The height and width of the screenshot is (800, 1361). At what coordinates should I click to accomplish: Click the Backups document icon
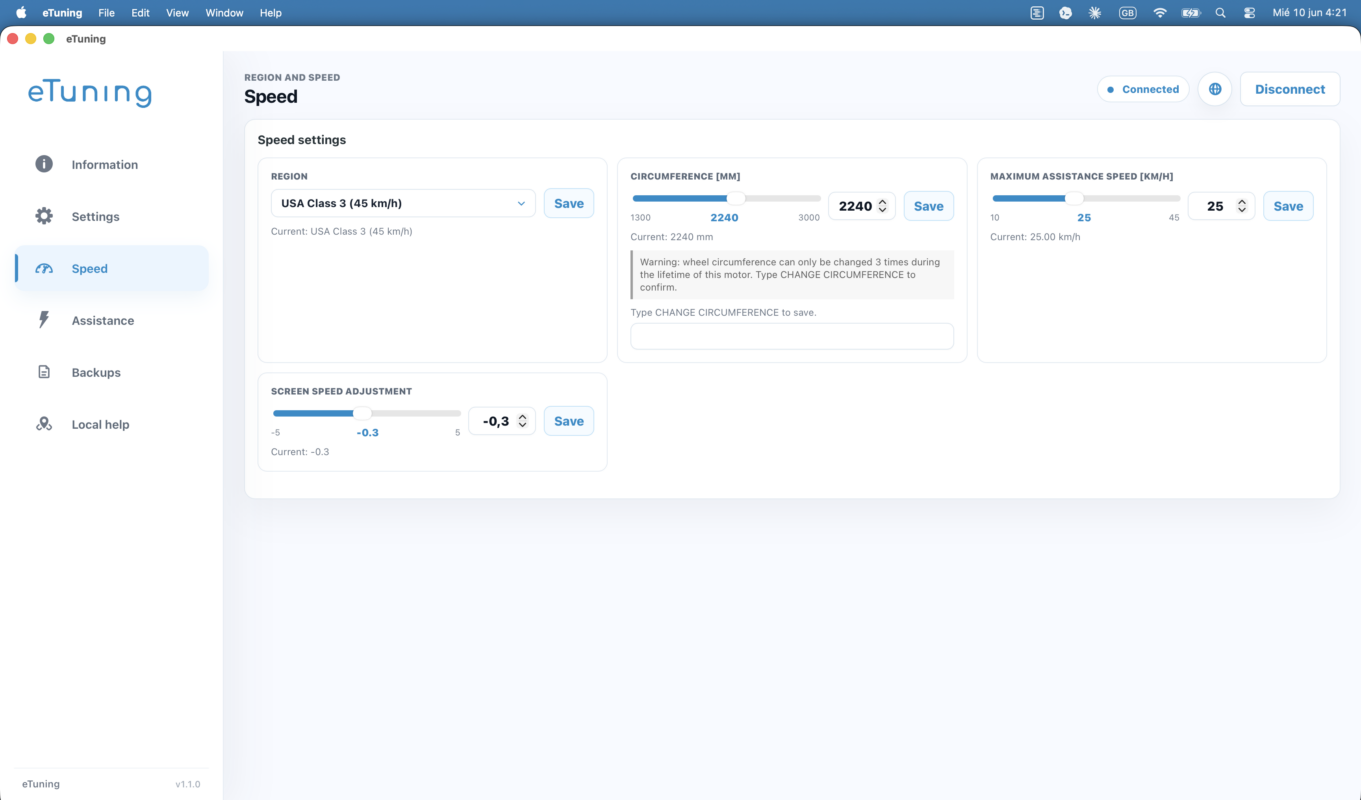(x=44, y=372)
